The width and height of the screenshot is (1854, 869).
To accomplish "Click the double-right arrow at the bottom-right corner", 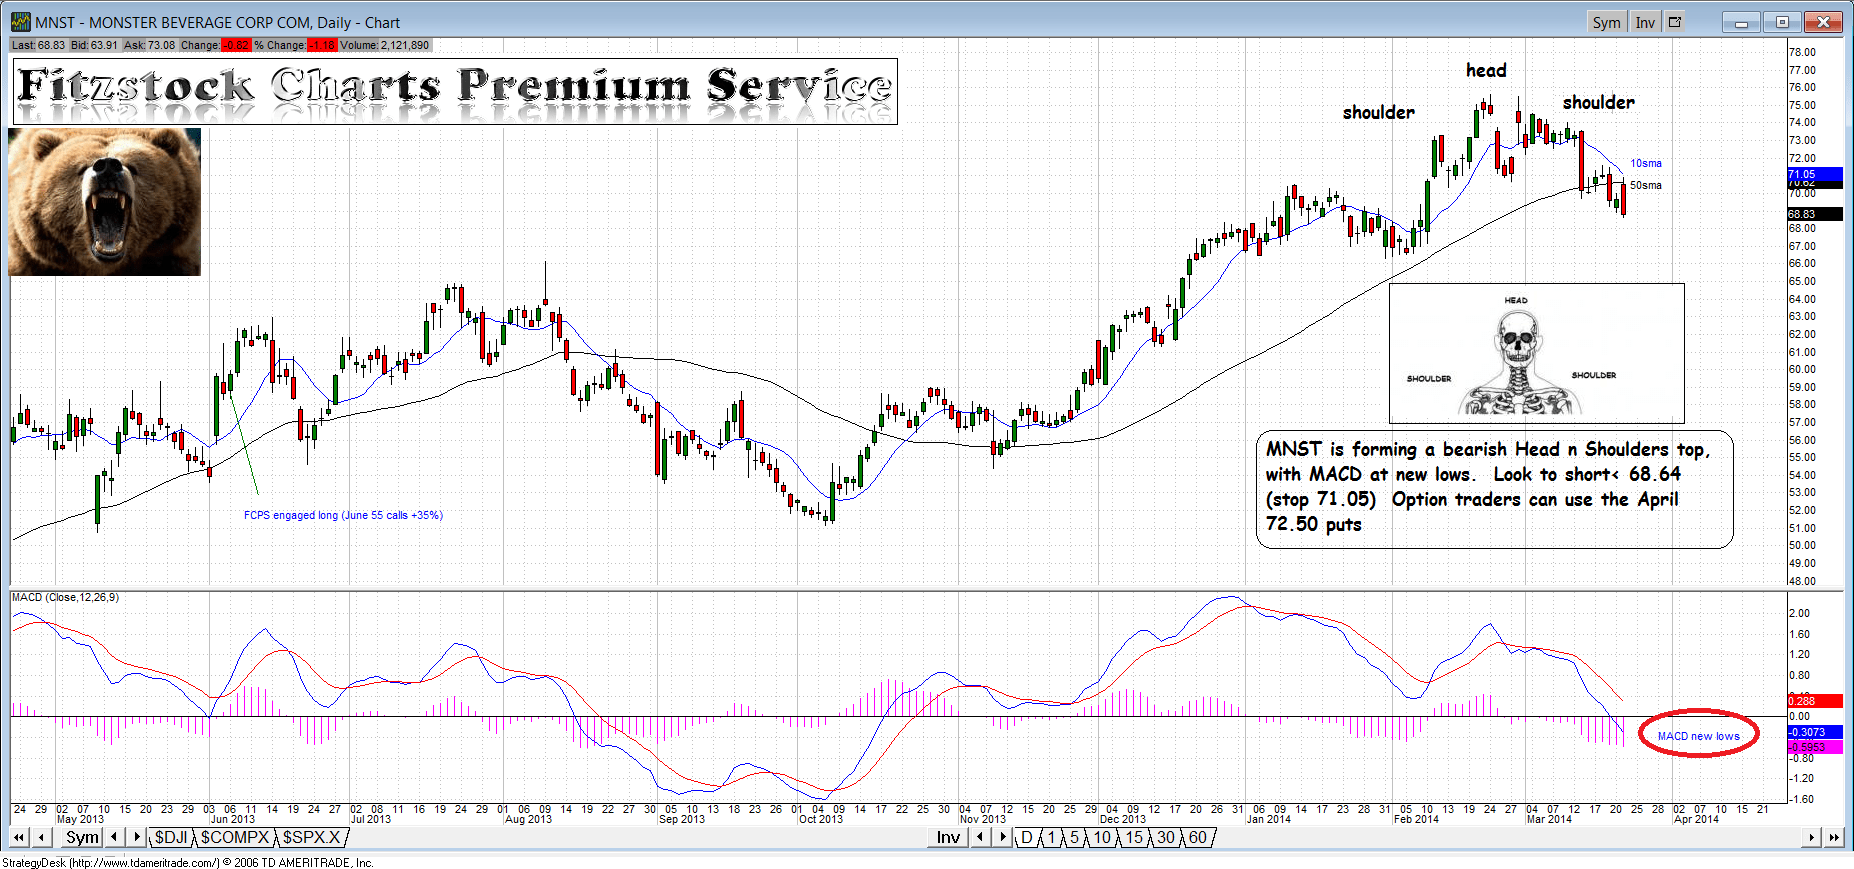I will click(1833, 837).
